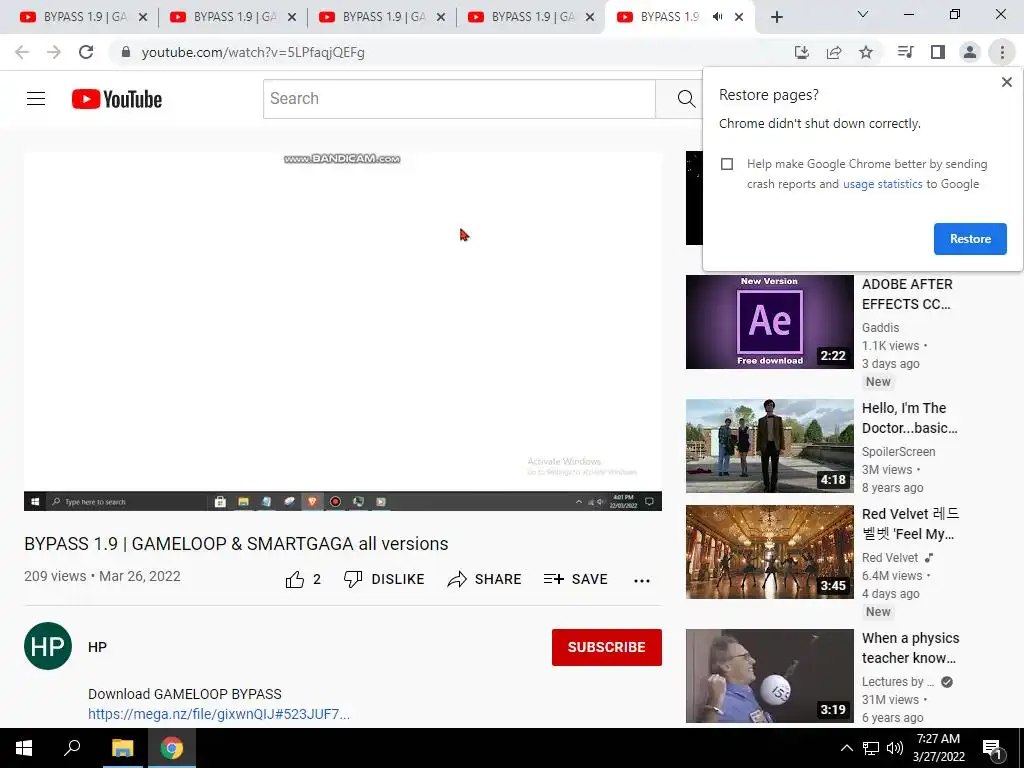Go back with the browser back arrow
Screen dimensions: 1024x768
pos(22,52)
